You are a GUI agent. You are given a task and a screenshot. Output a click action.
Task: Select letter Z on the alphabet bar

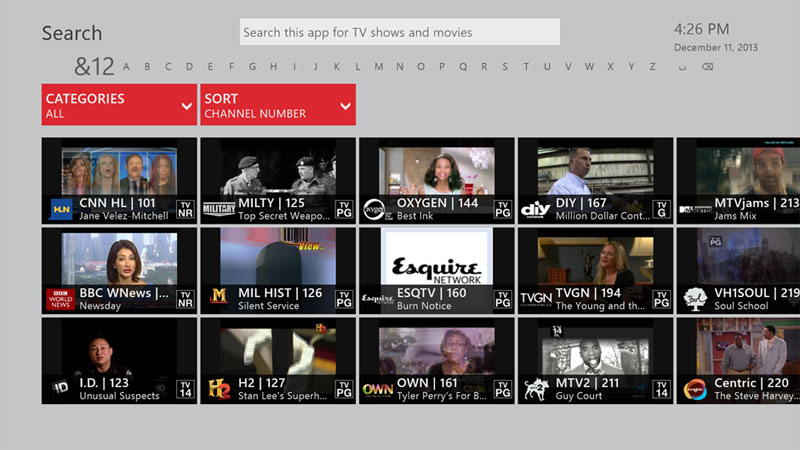tap(652, 67)
